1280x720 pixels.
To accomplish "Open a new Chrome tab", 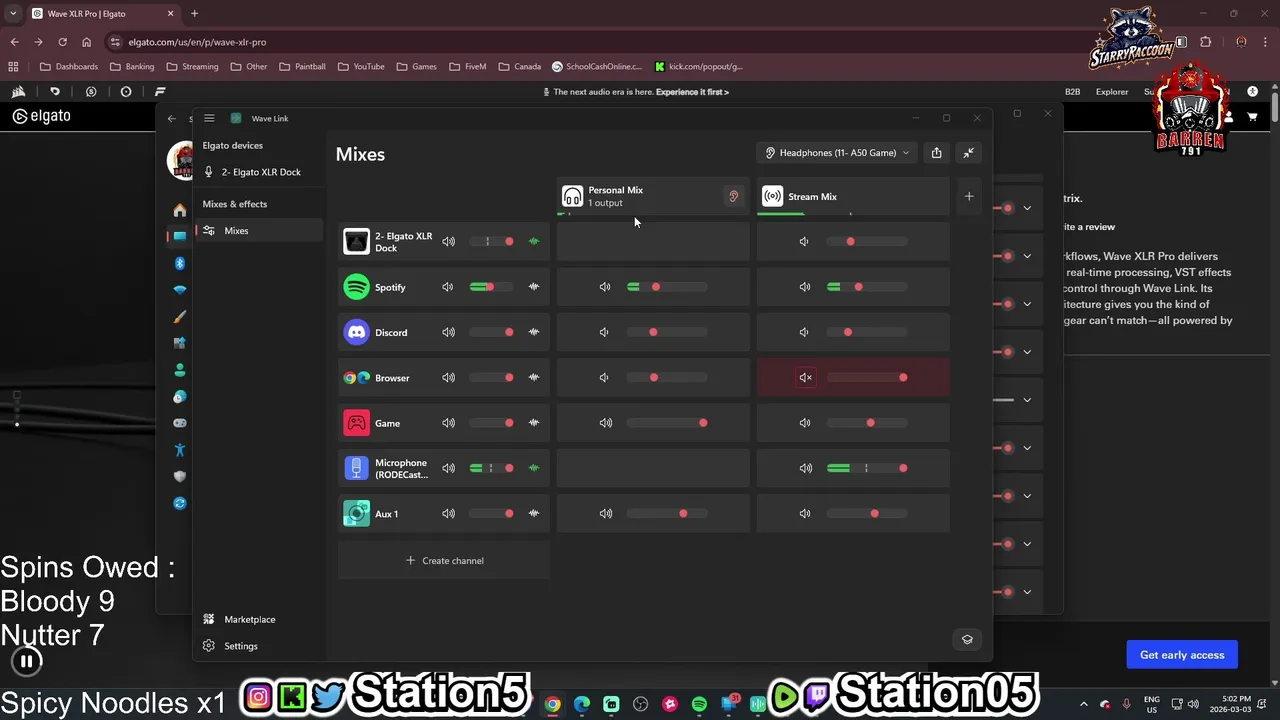I will (194, 14).
